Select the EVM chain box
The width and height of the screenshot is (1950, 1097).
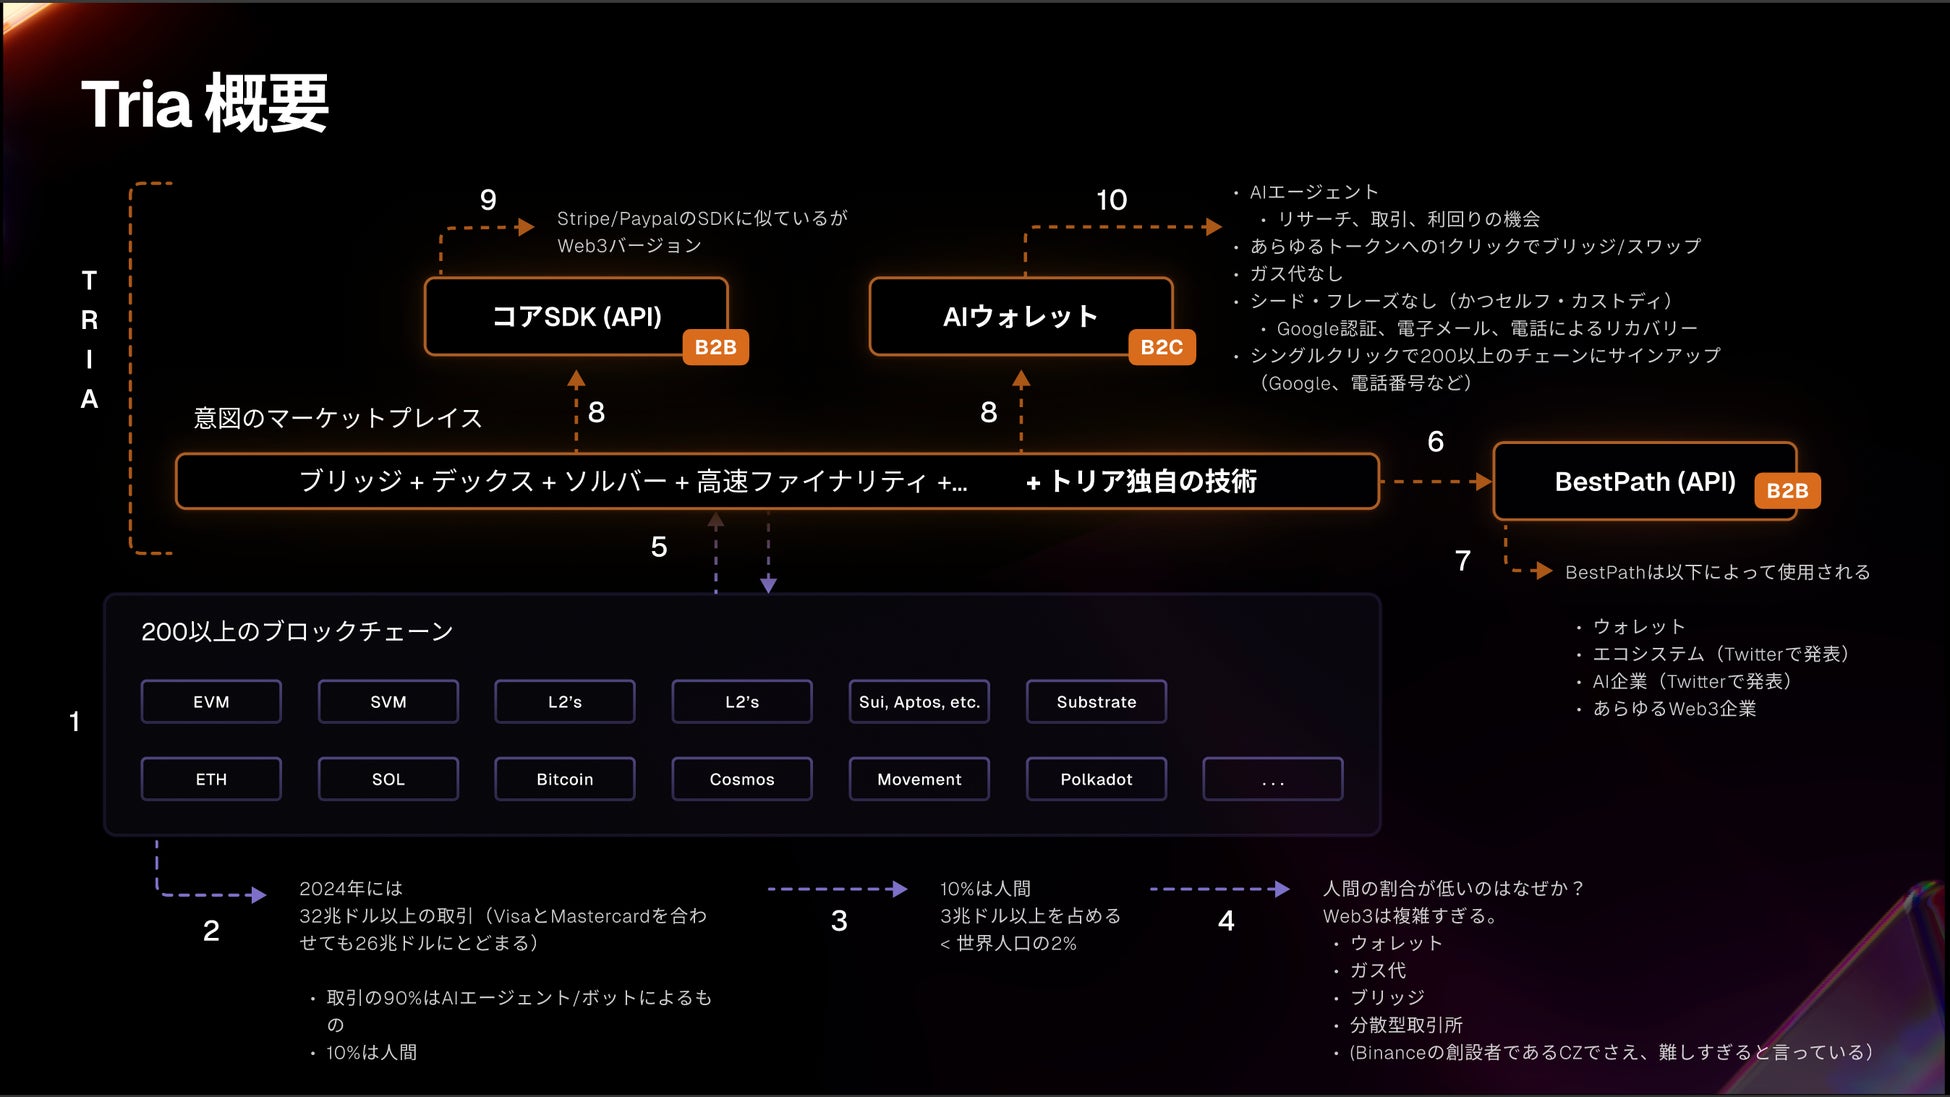click(x=211, y=702)
